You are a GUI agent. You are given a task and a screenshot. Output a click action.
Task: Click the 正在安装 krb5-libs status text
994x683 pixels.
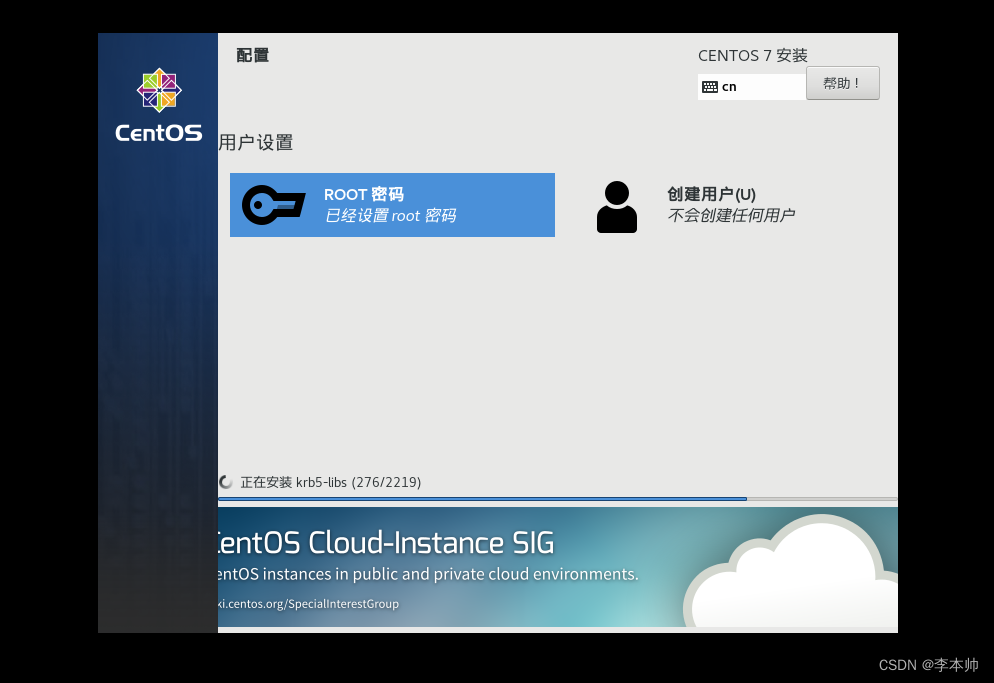(330, 482)
